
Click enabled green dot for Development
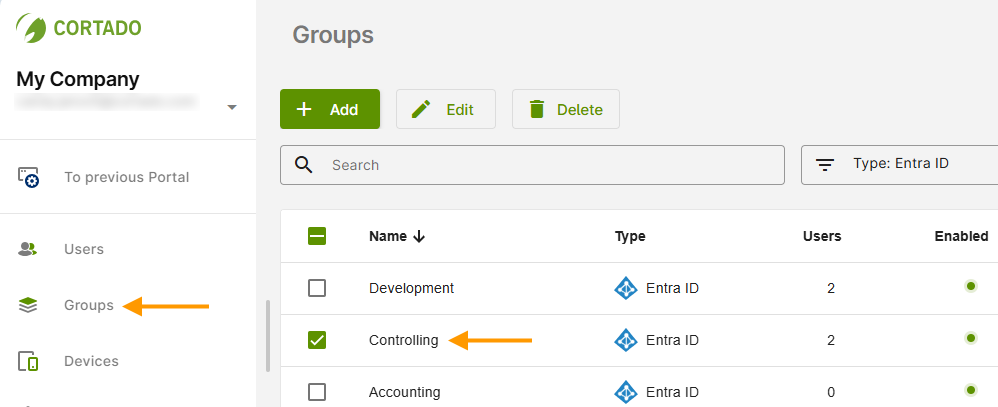(x=971, y=286)
